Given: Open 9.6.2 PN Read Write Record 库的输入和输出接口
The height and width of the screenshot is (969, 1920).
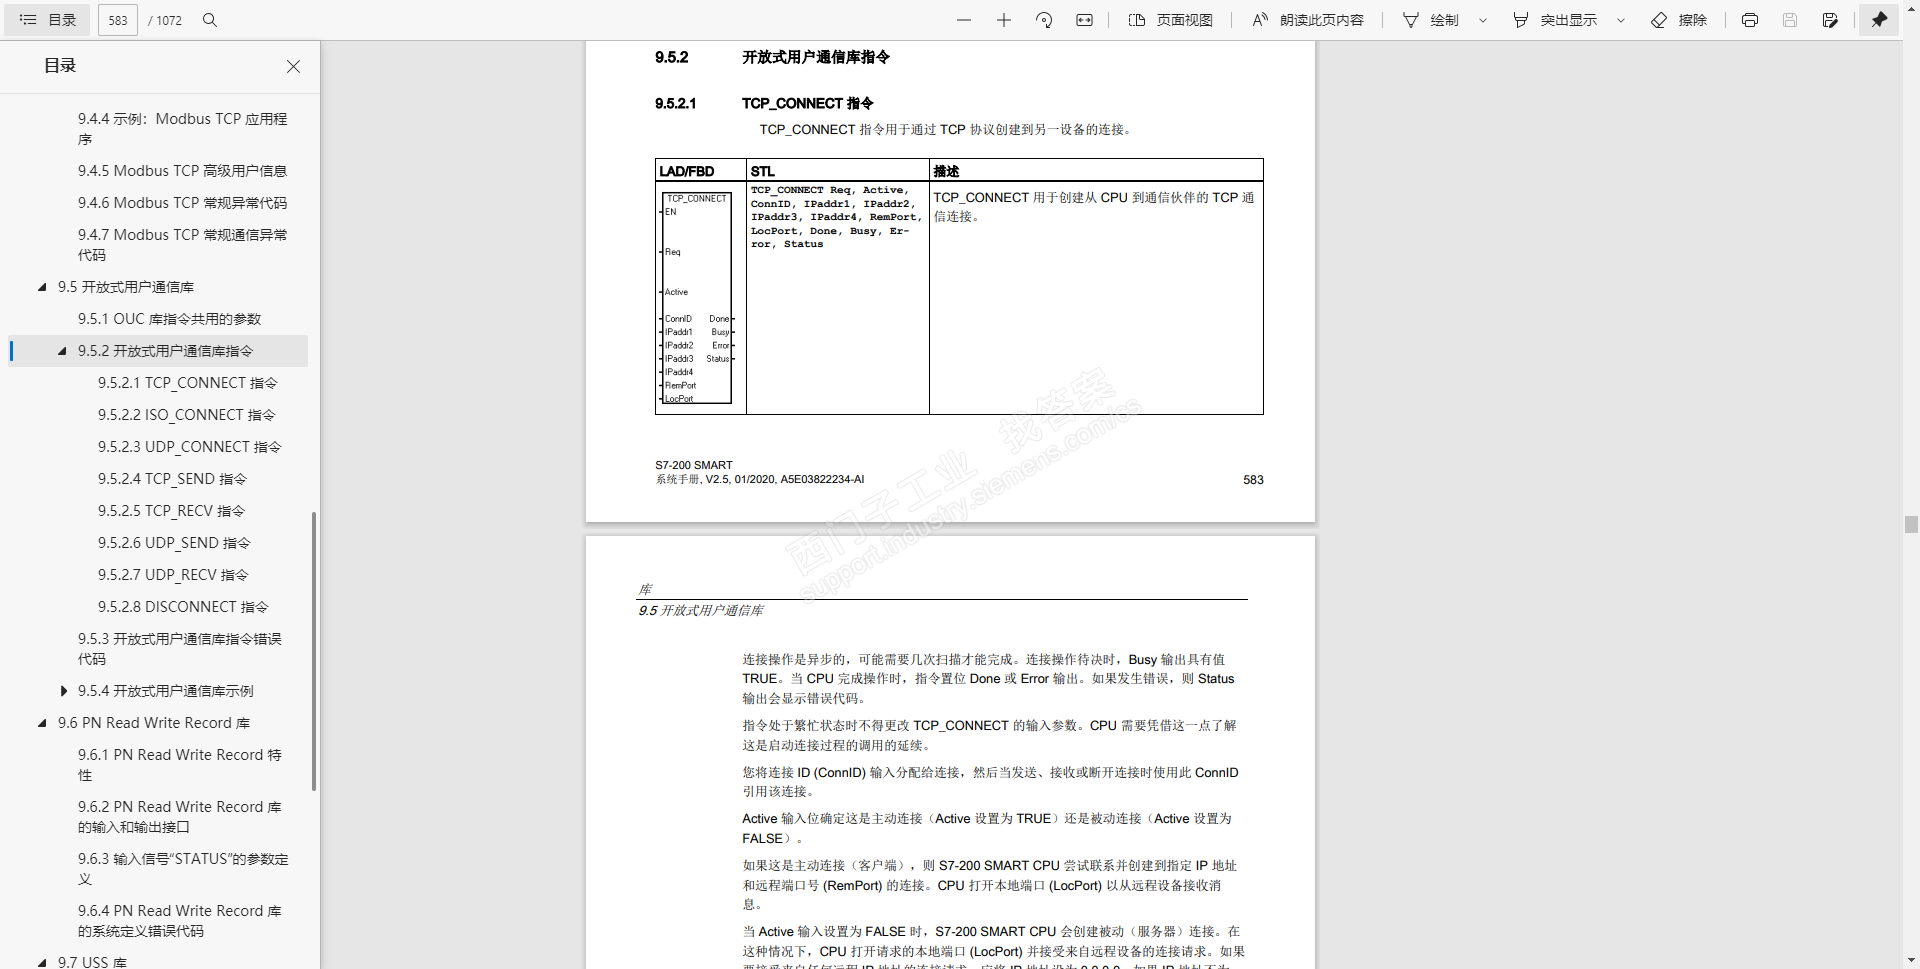Looking at the screenshot, I should (180, 817).
